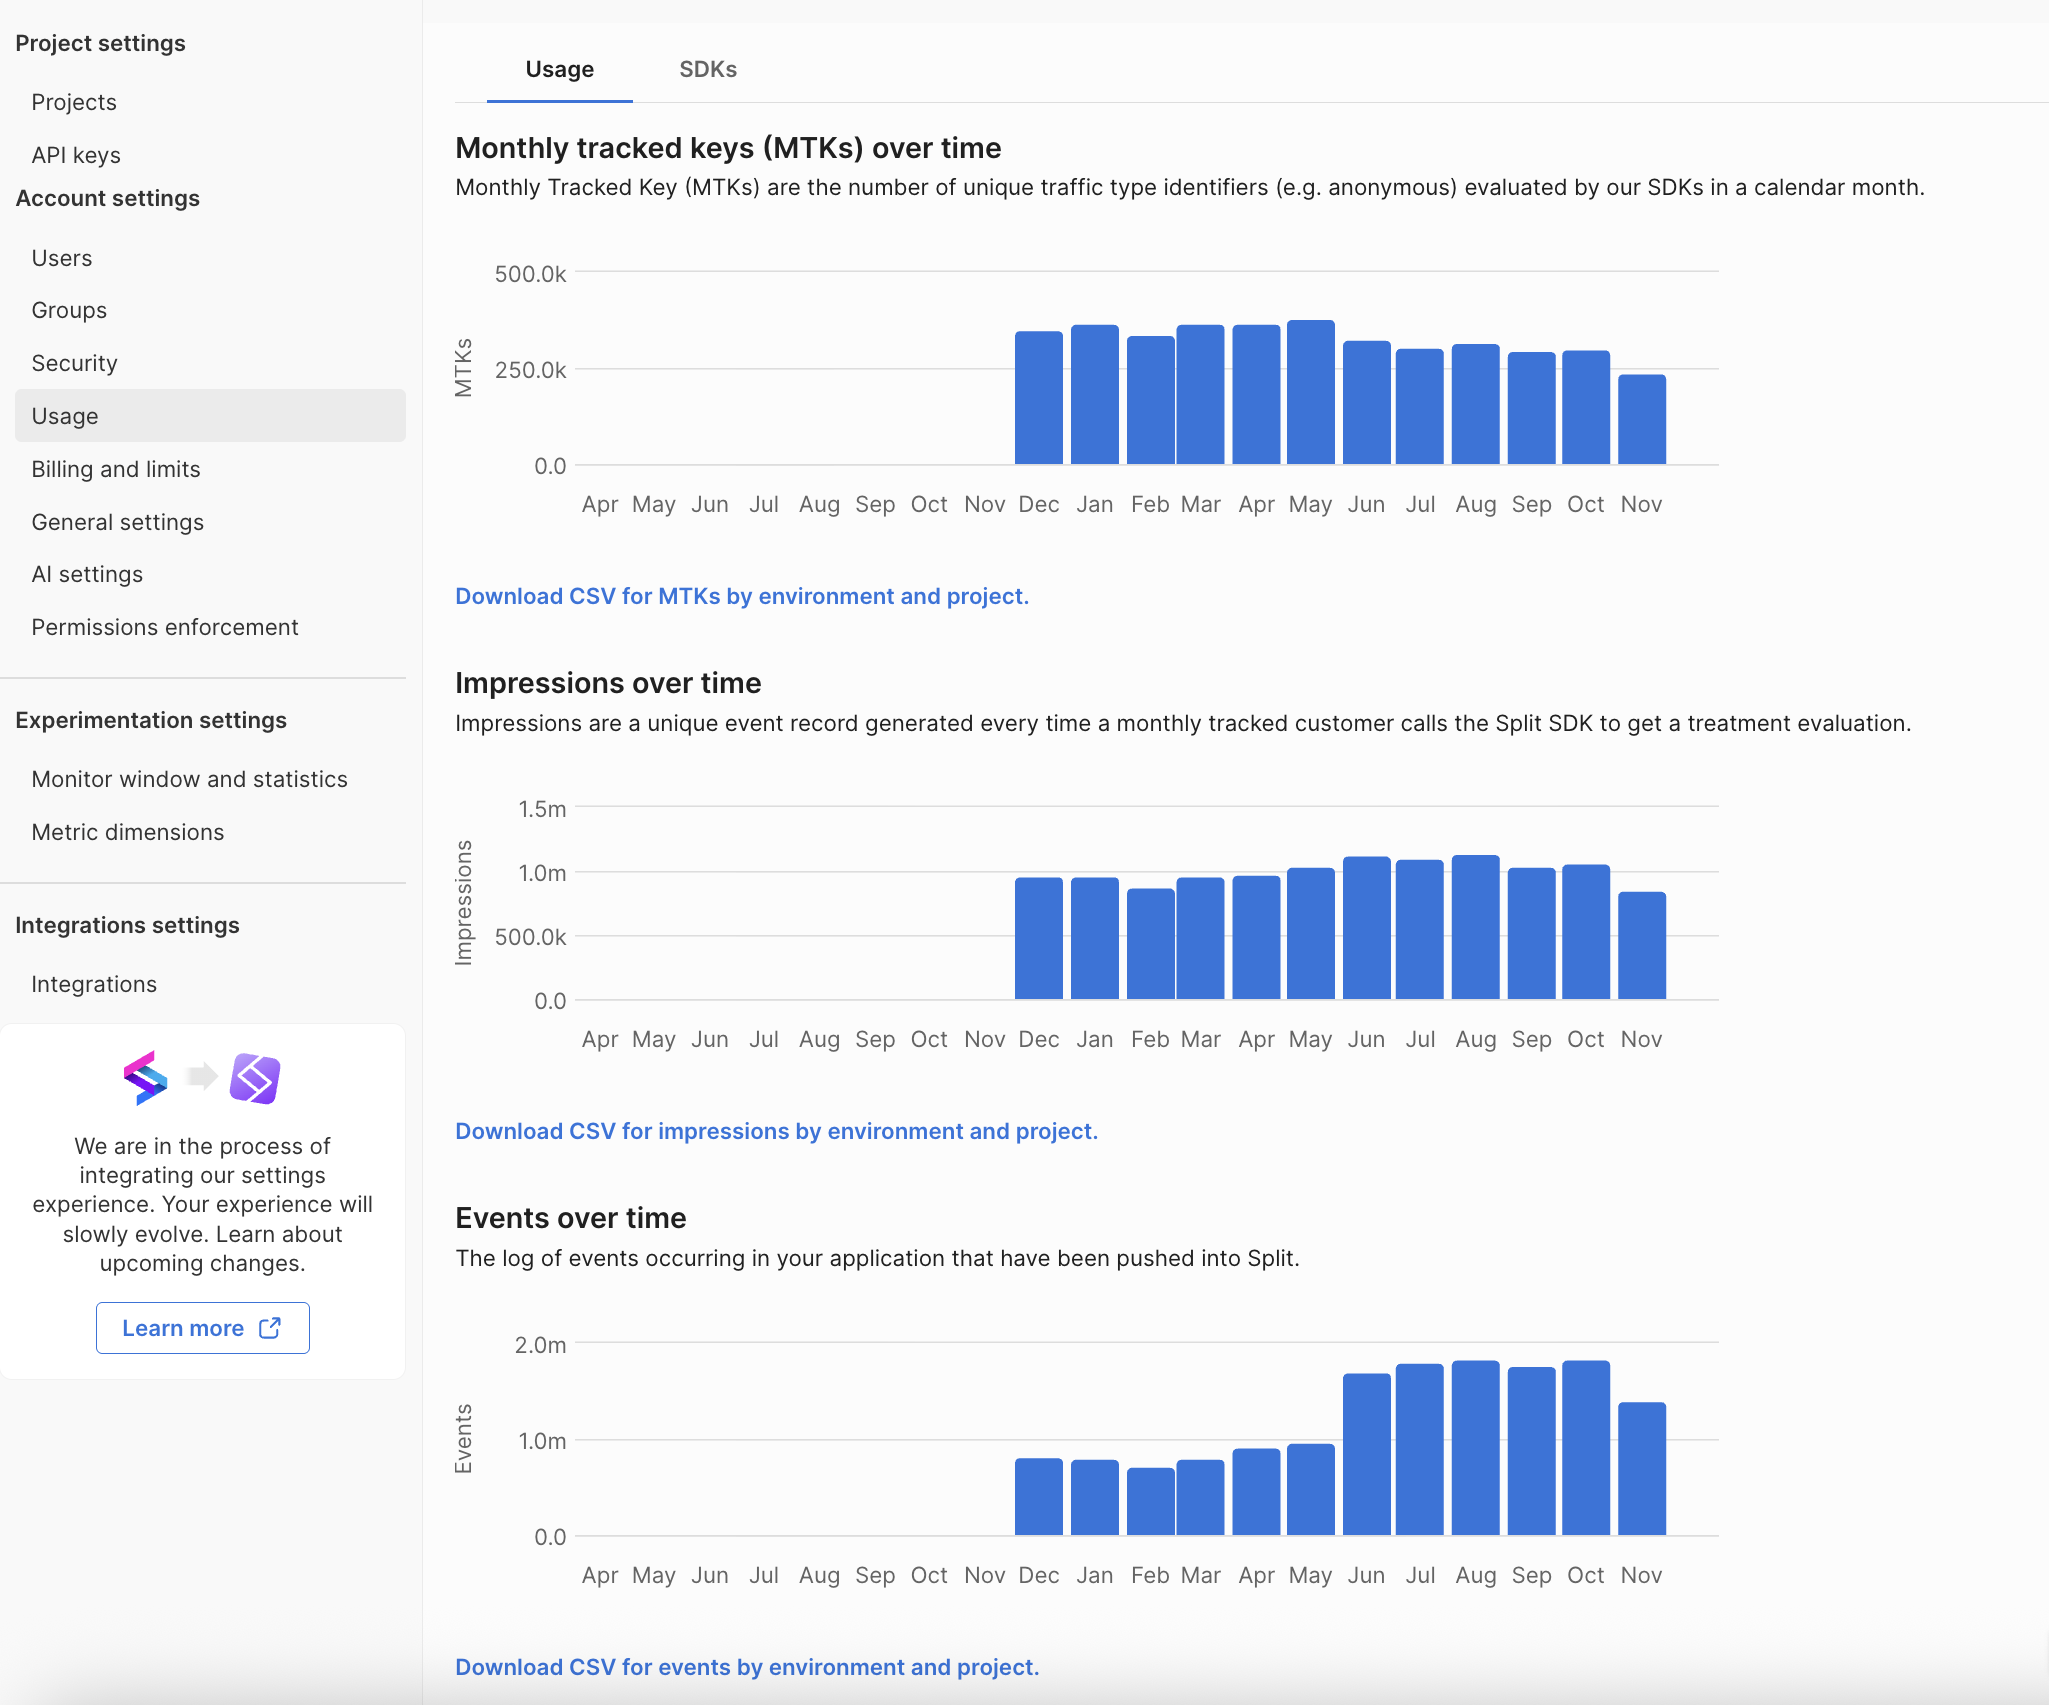
Task: Click the Split logo icon
Action: coord(145,1078)
